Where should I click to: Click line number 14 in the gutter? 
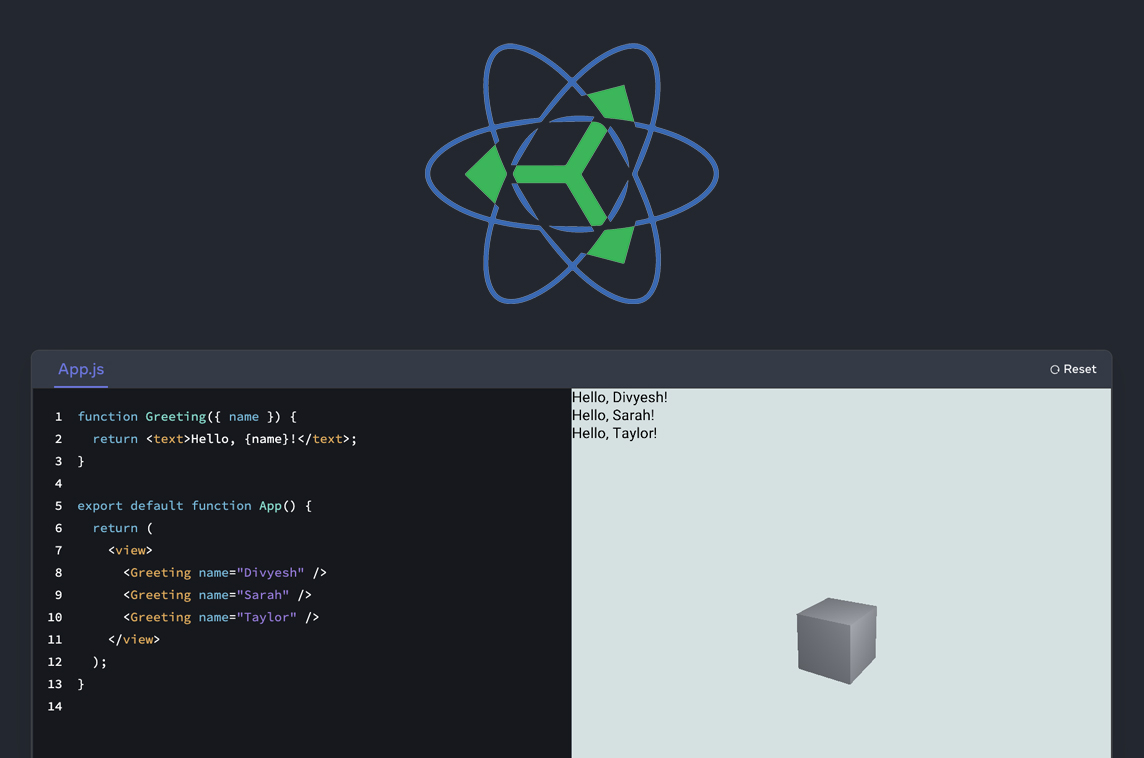[55, 706]
